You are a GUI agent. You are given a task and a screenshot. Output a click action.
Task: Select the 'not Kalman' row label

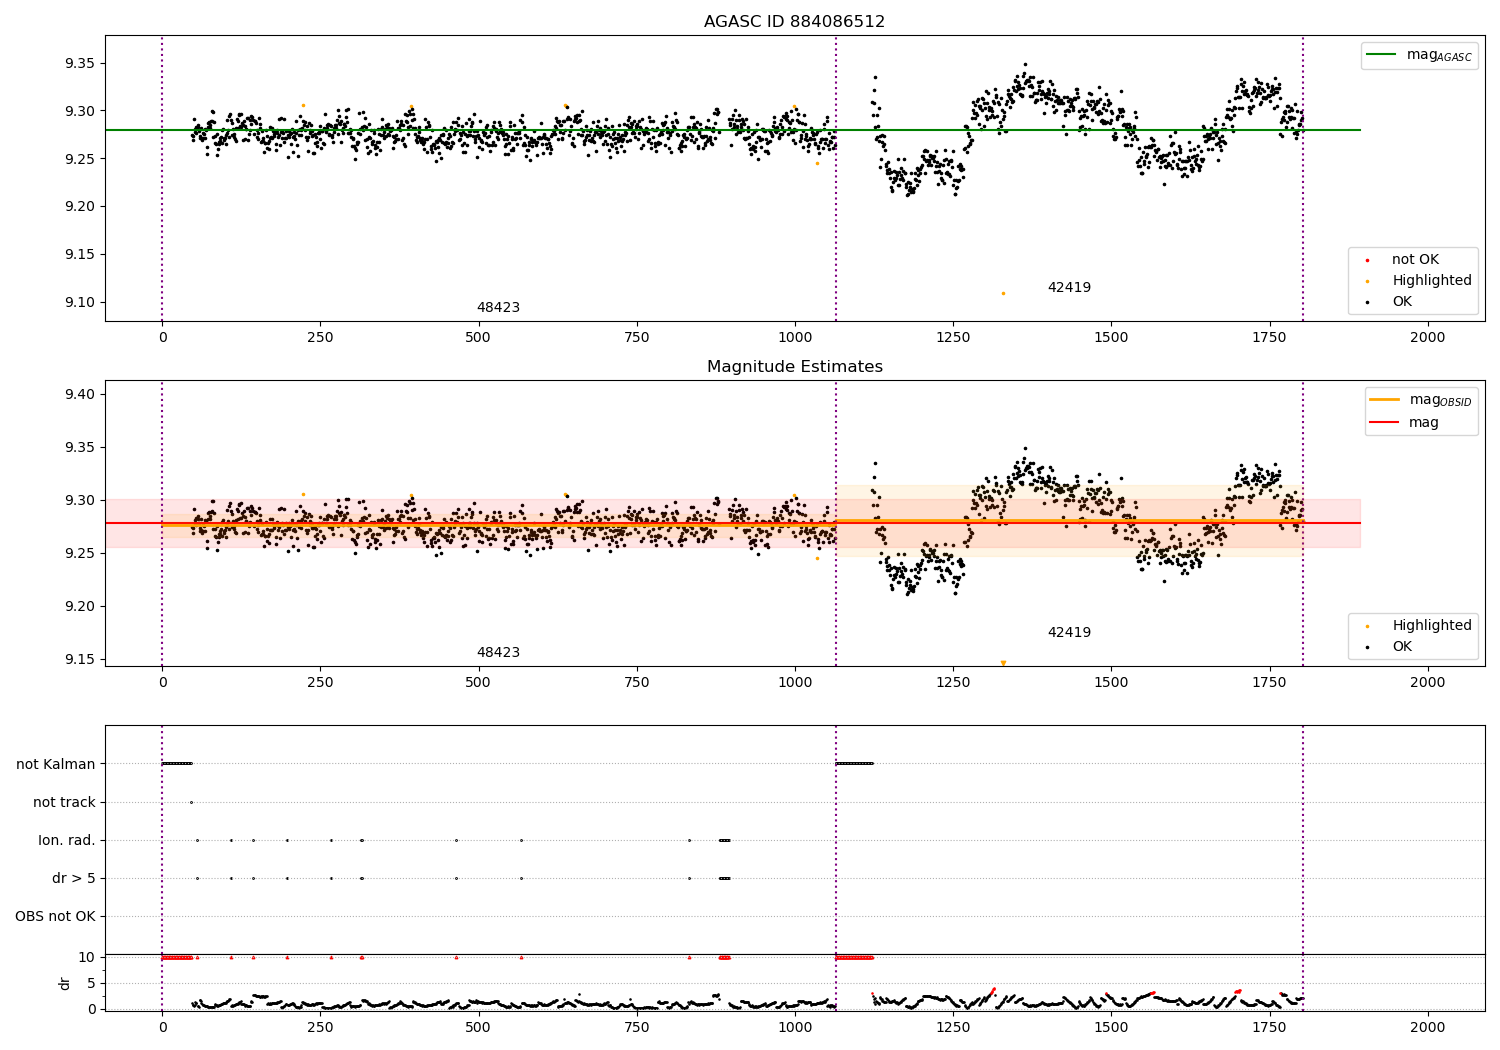56,765
